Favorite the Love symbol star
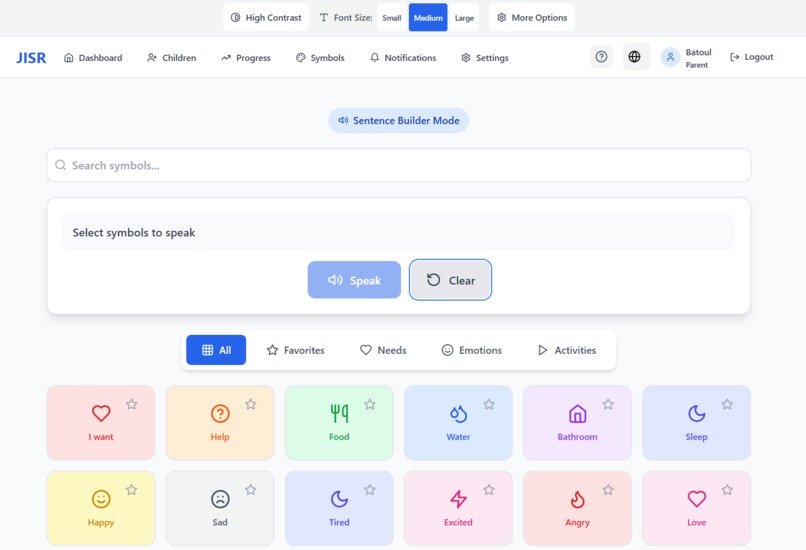806x550 pixels. point(727,489)
